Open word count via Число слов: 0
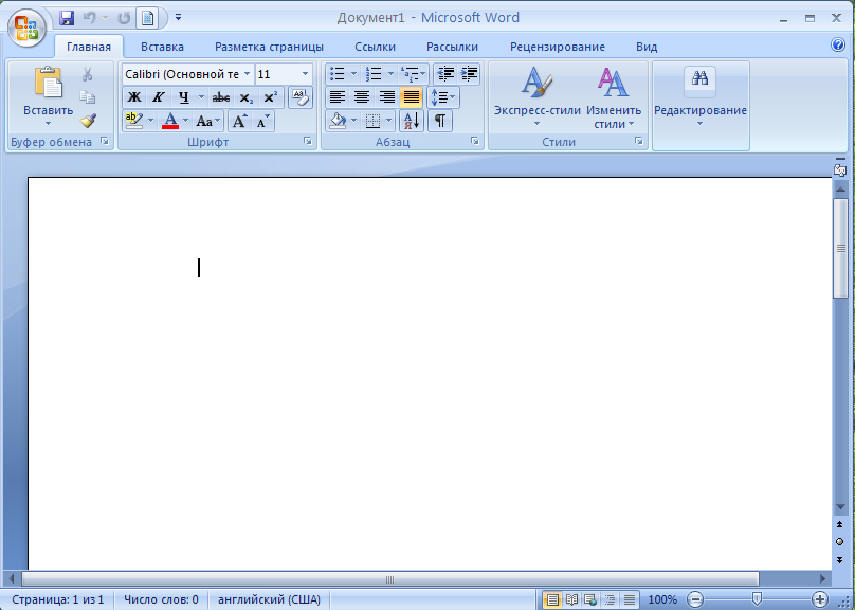855x610 pixels. point(161,600)
